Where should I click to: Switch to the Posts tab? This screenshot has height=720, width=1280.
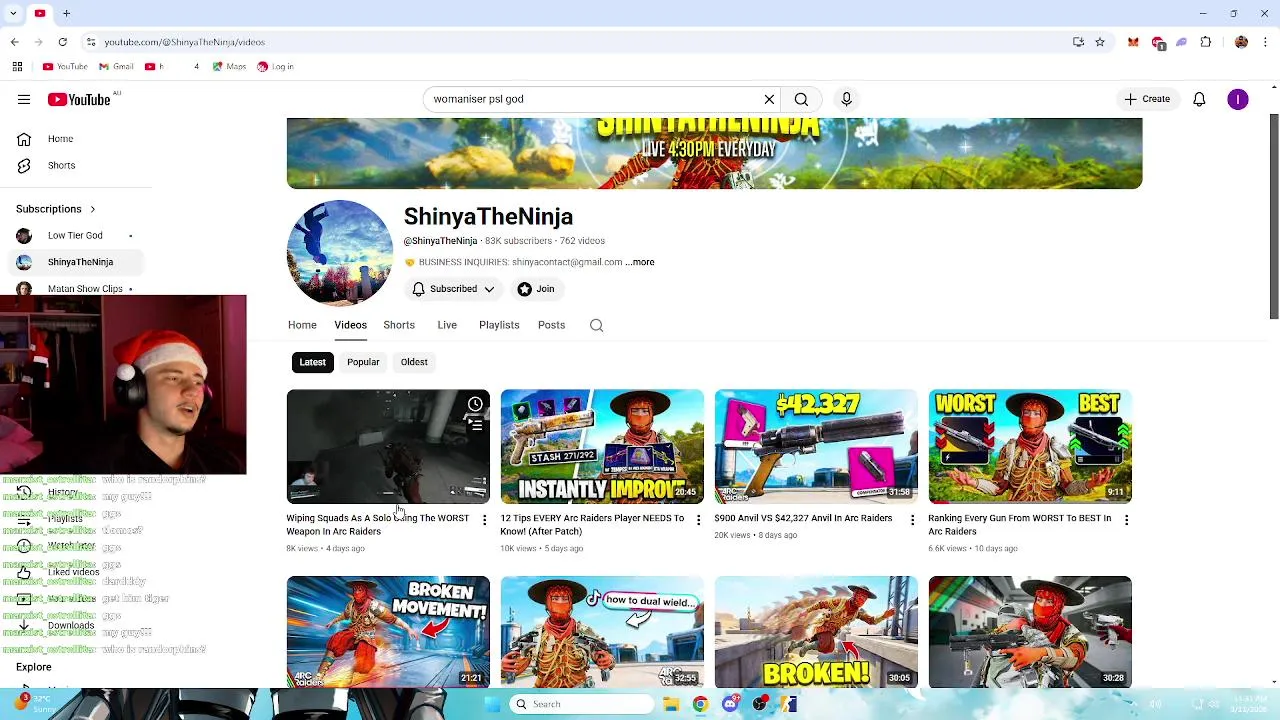[551, 325]
